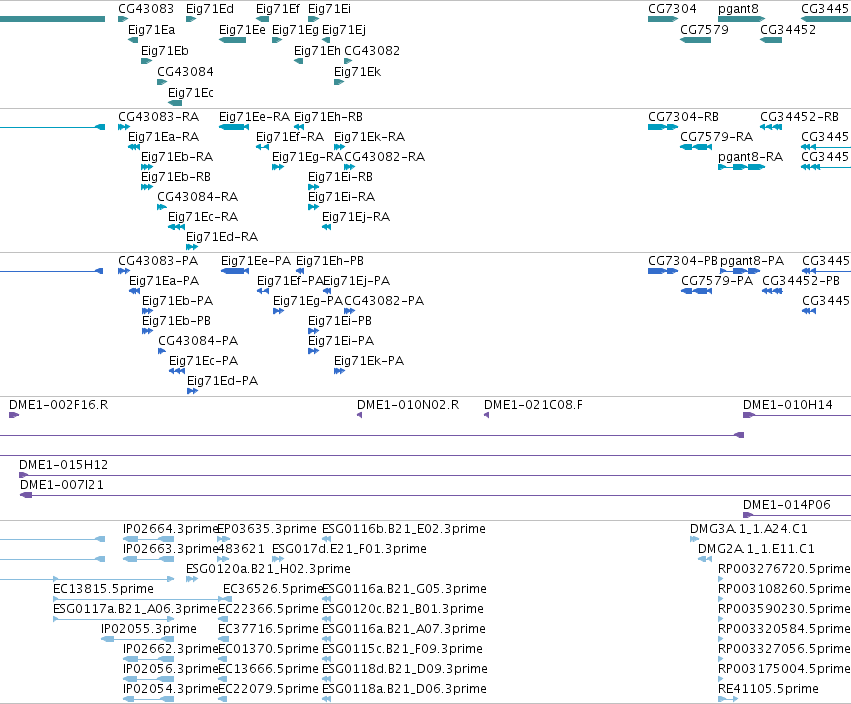The image size is (851, 704).
Task: Select protein Eig71Eb-PB
Action: tap(176, 321)
